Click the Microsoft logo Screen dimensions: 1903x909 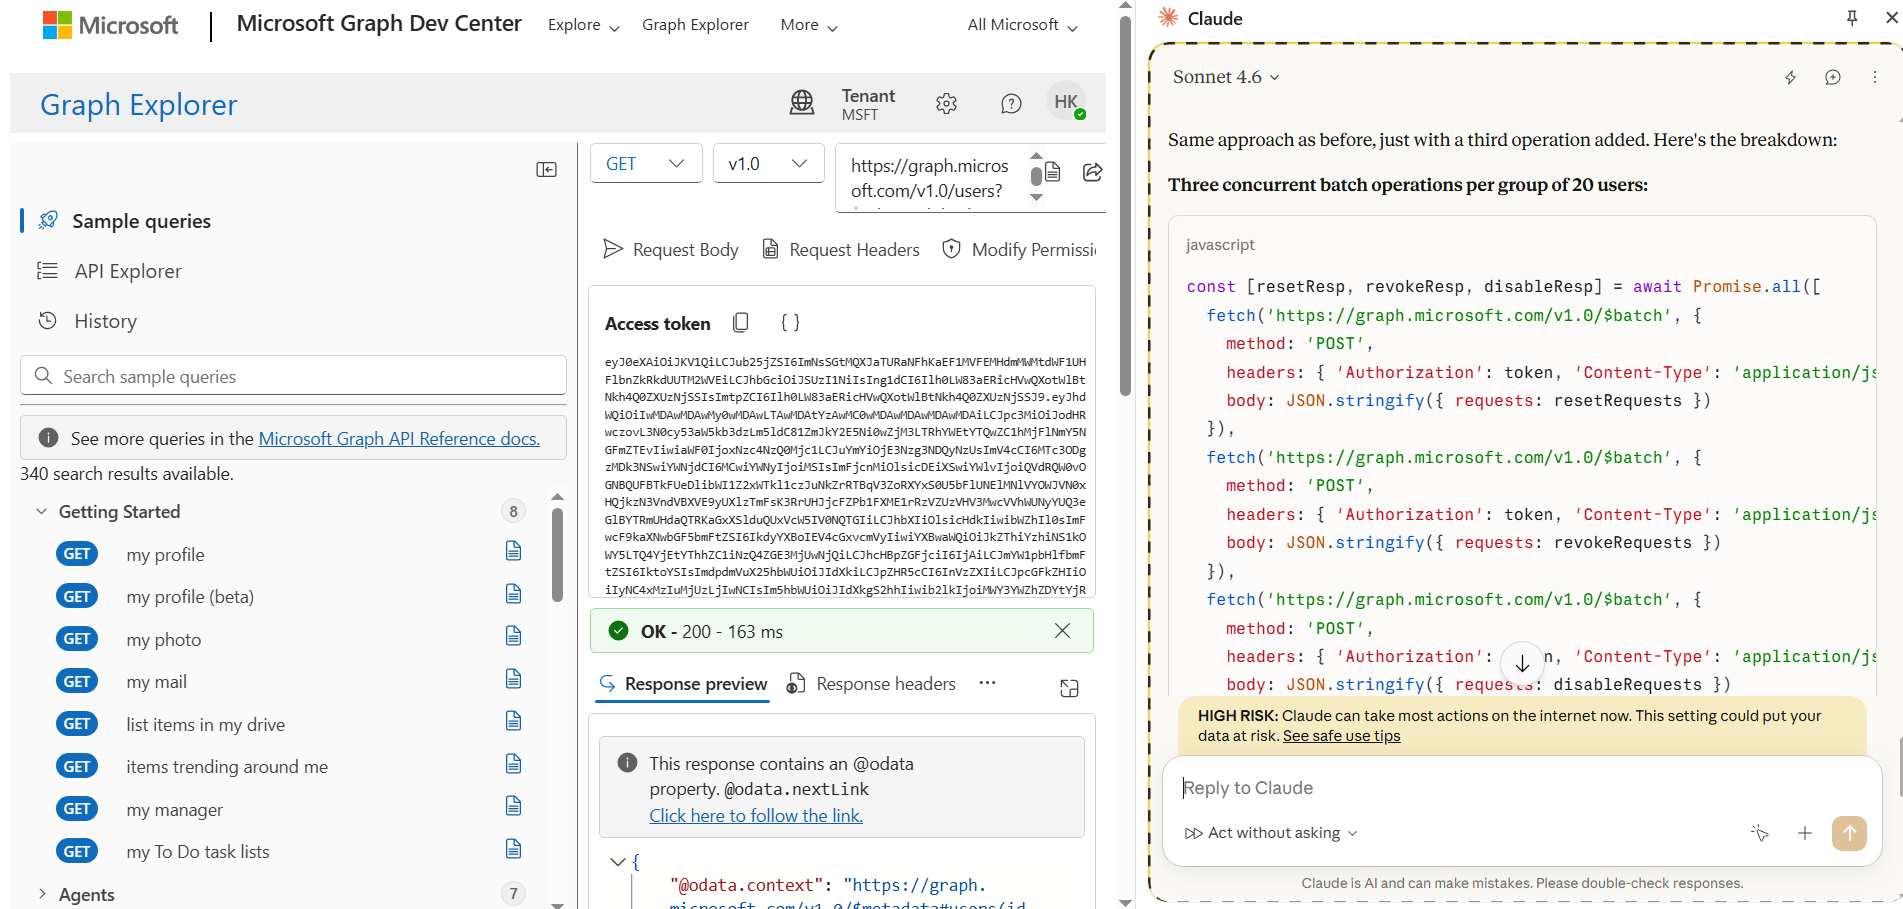110,25
